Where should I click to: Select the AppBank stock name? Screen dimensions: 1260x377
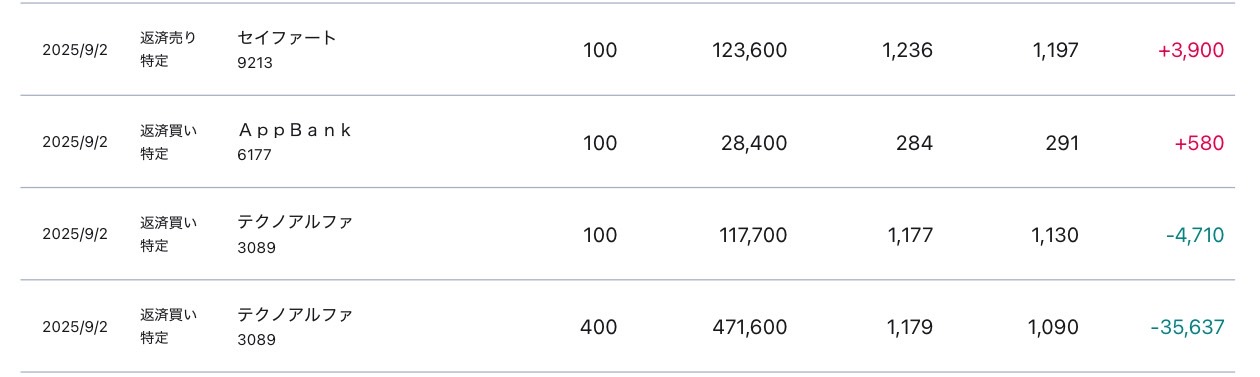[294, 130]
